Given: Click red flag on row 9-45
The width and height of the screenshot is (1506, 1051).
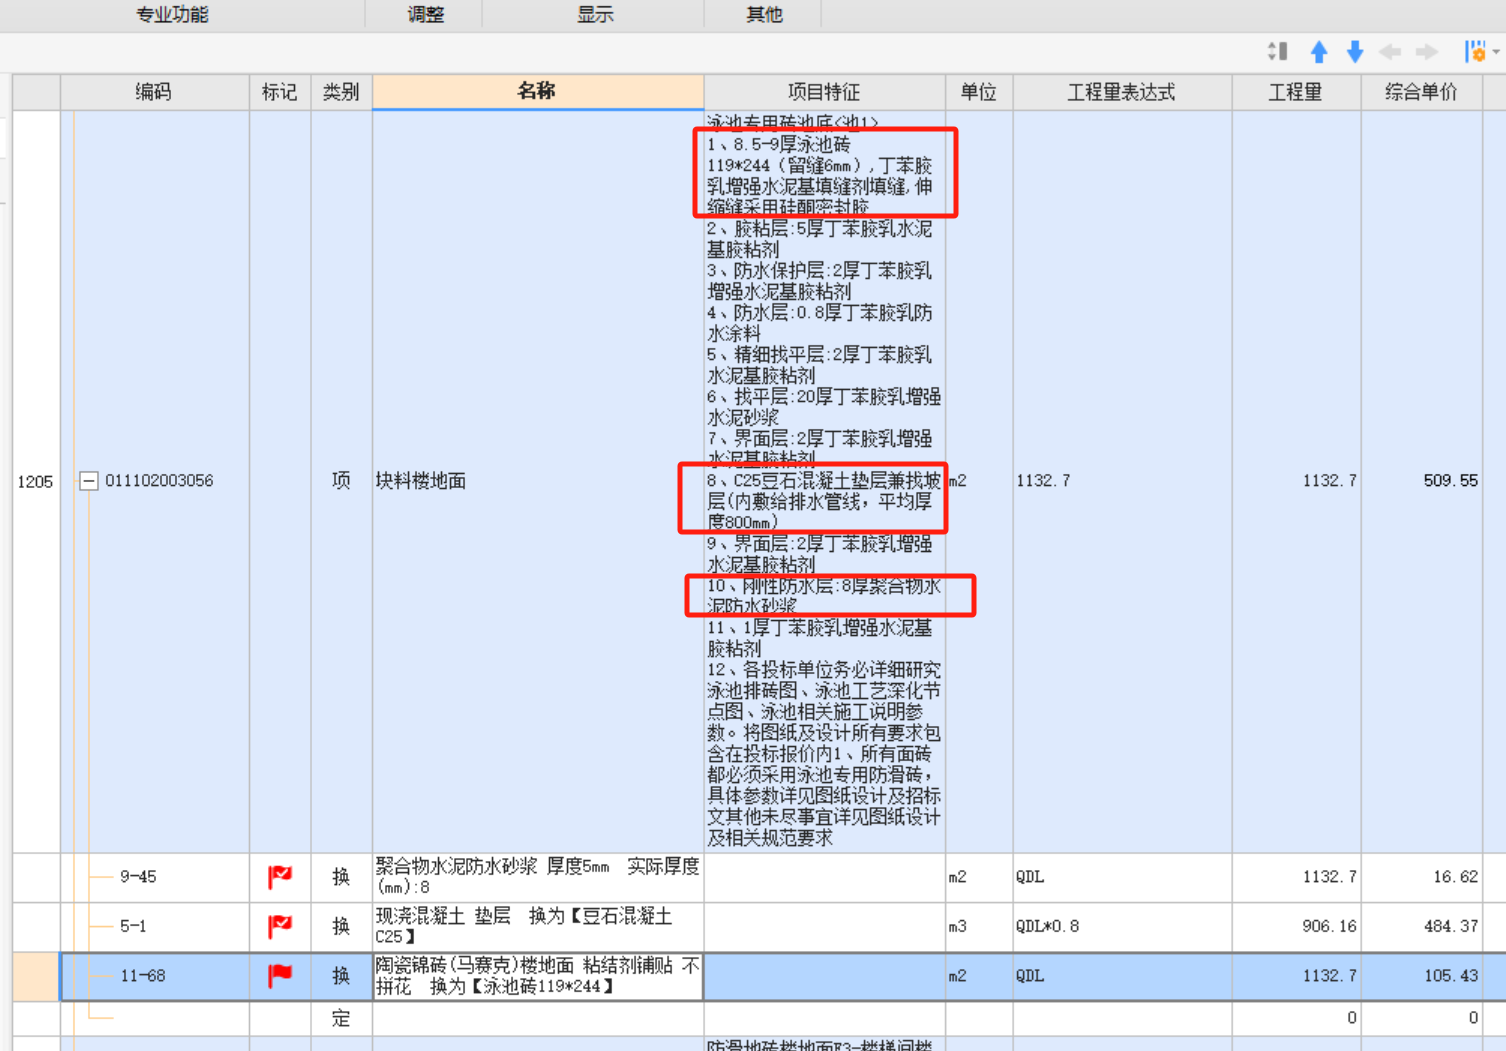Looking at the screenshot, I should click(280, 877).
